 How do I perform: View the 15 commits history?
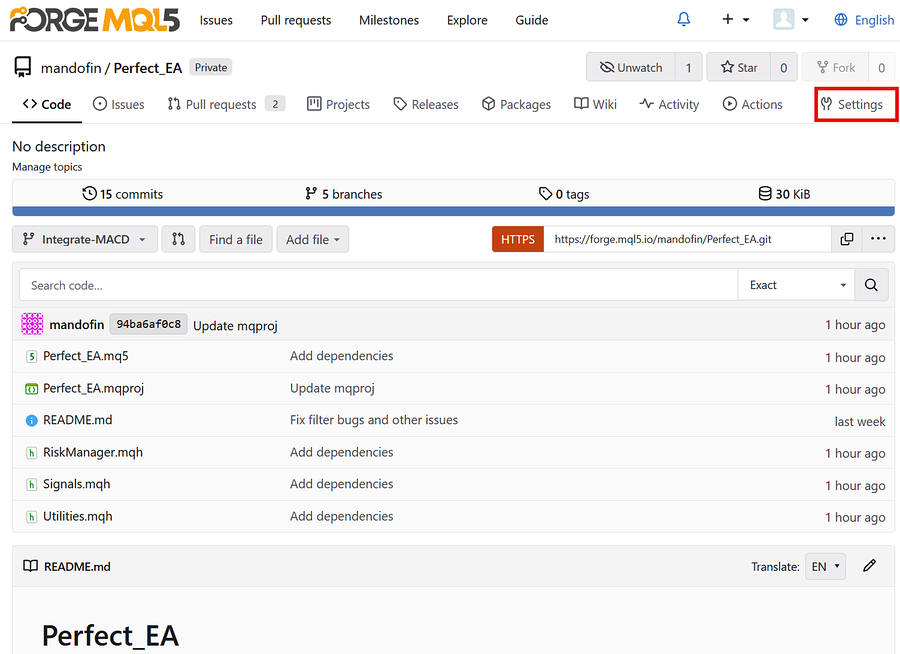click(122, 194)
